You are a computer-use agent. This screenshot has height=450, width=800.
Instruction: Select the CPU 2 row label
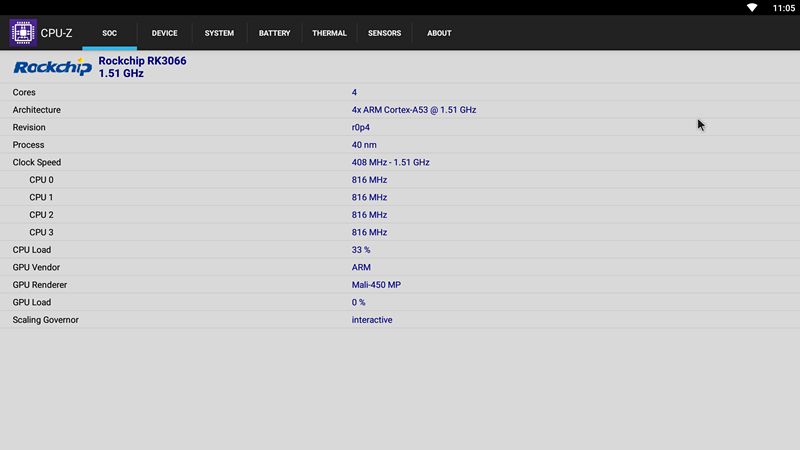point(41,215)
